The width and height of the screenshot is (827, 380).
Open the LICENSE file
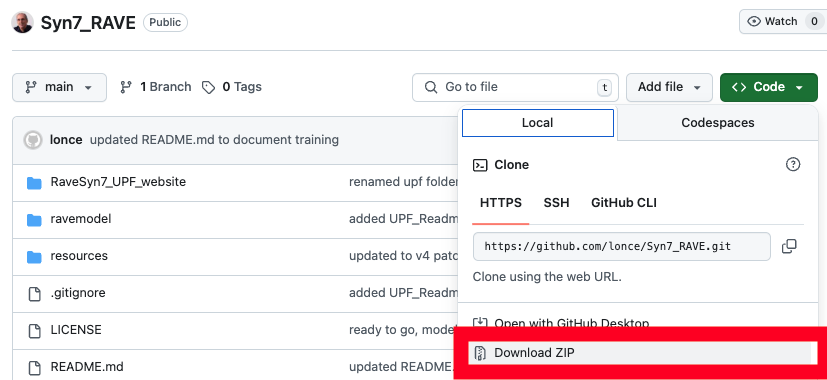pyautogui.click(x=76, y=330)
